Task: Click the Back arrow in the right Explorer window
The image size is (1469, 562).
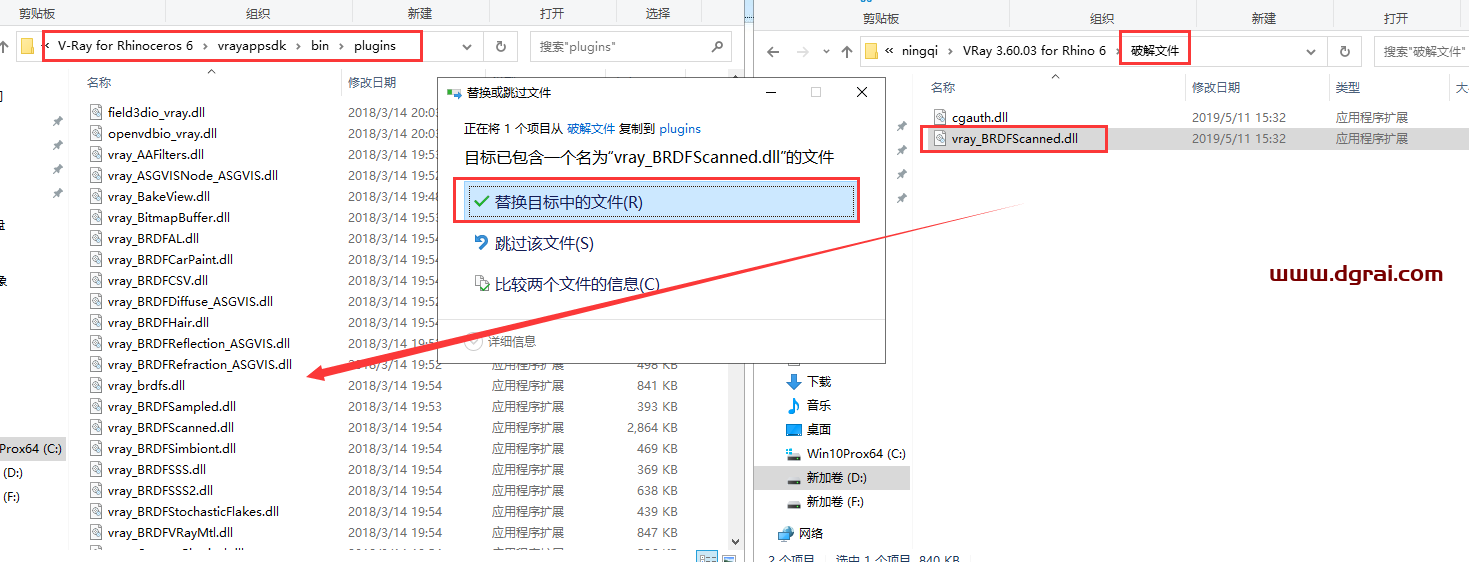Action: click(x=773, y=52)
